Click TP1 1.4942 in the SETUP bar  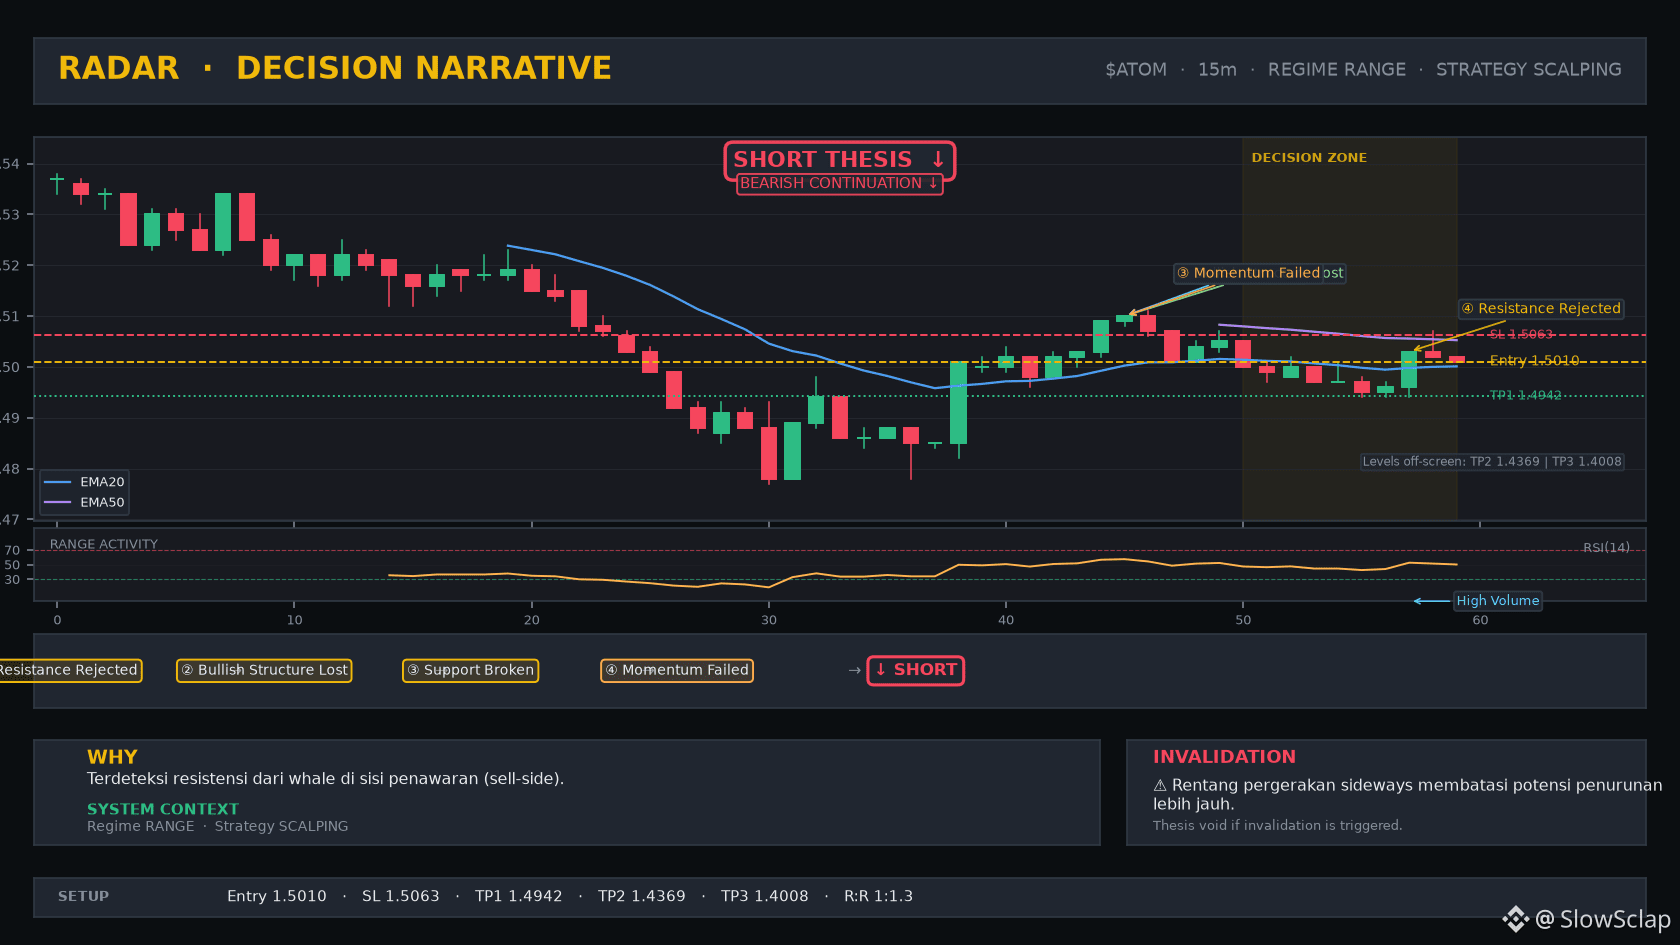pyautogui.click(x=519, y=897)
